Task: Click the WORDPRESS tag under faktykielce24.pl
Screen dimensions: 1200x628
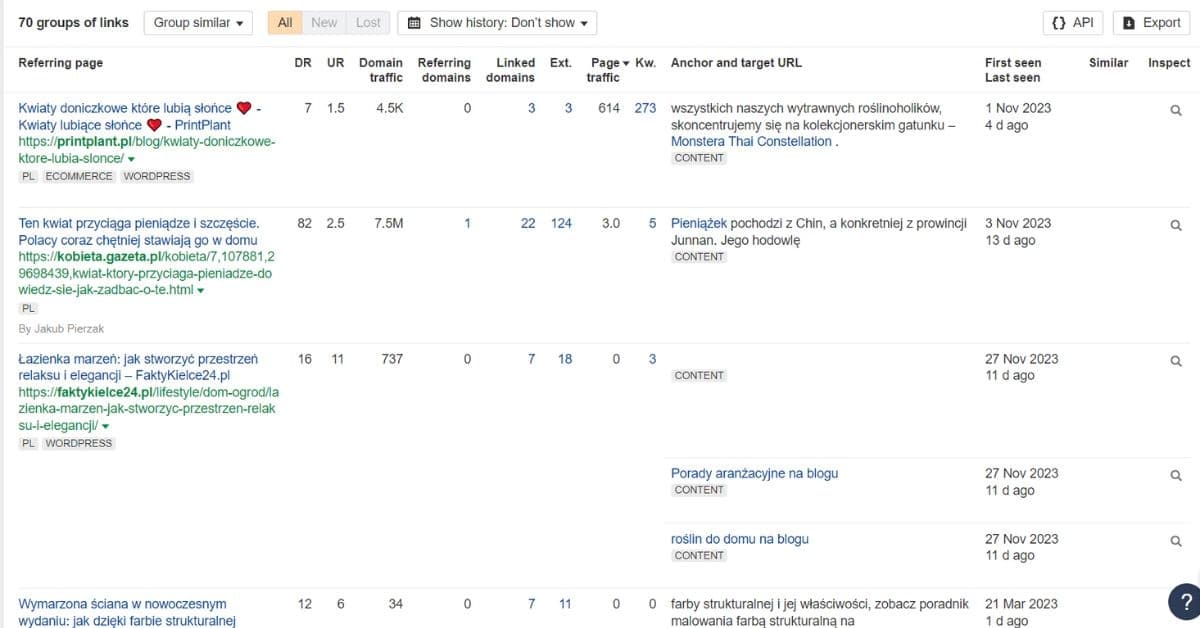Action: point(79,443)
